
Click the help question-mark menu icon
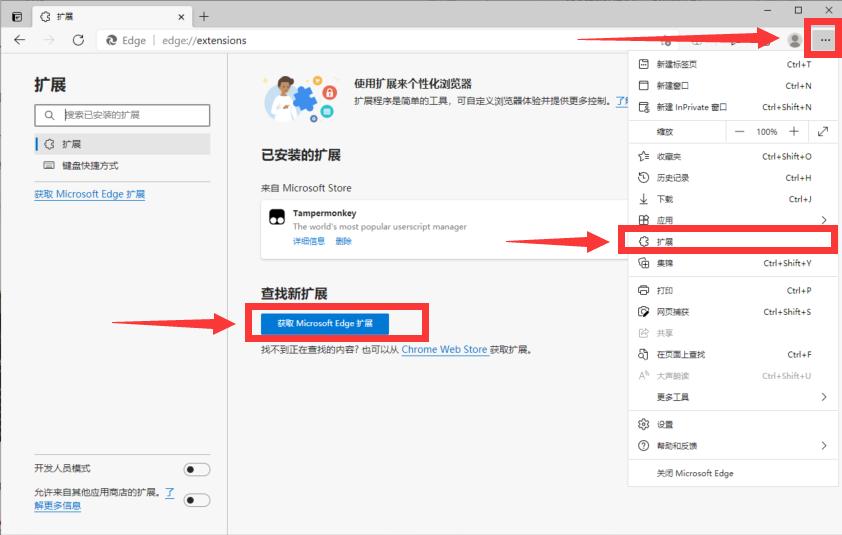click(643, 445)
